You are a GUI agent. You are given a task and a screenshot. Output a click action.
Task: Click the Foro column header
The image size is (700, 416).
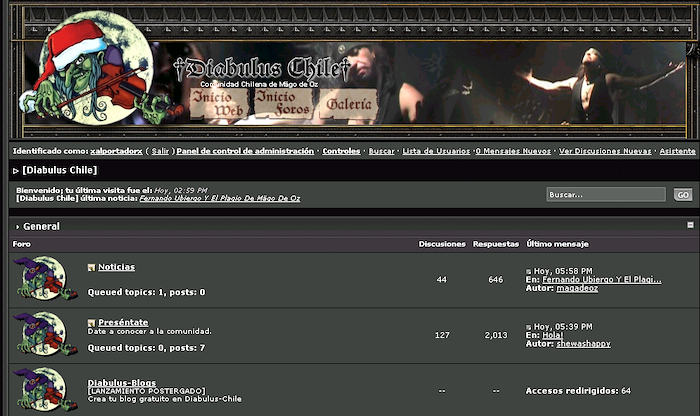tap(21, 244)
